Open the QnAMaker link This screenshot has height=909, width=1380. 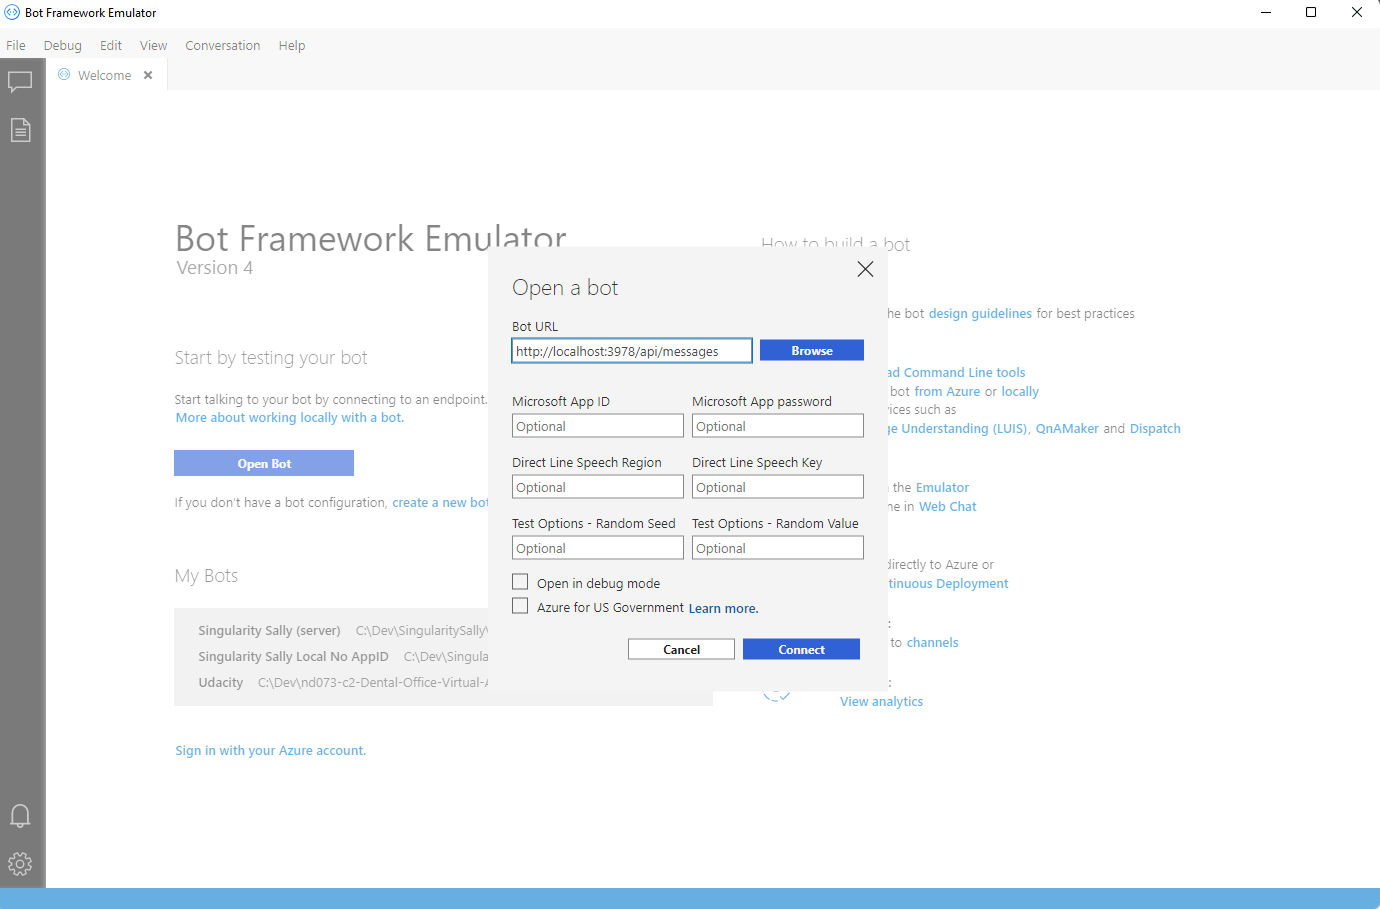pyautogui.click(x=1067, y=428)
